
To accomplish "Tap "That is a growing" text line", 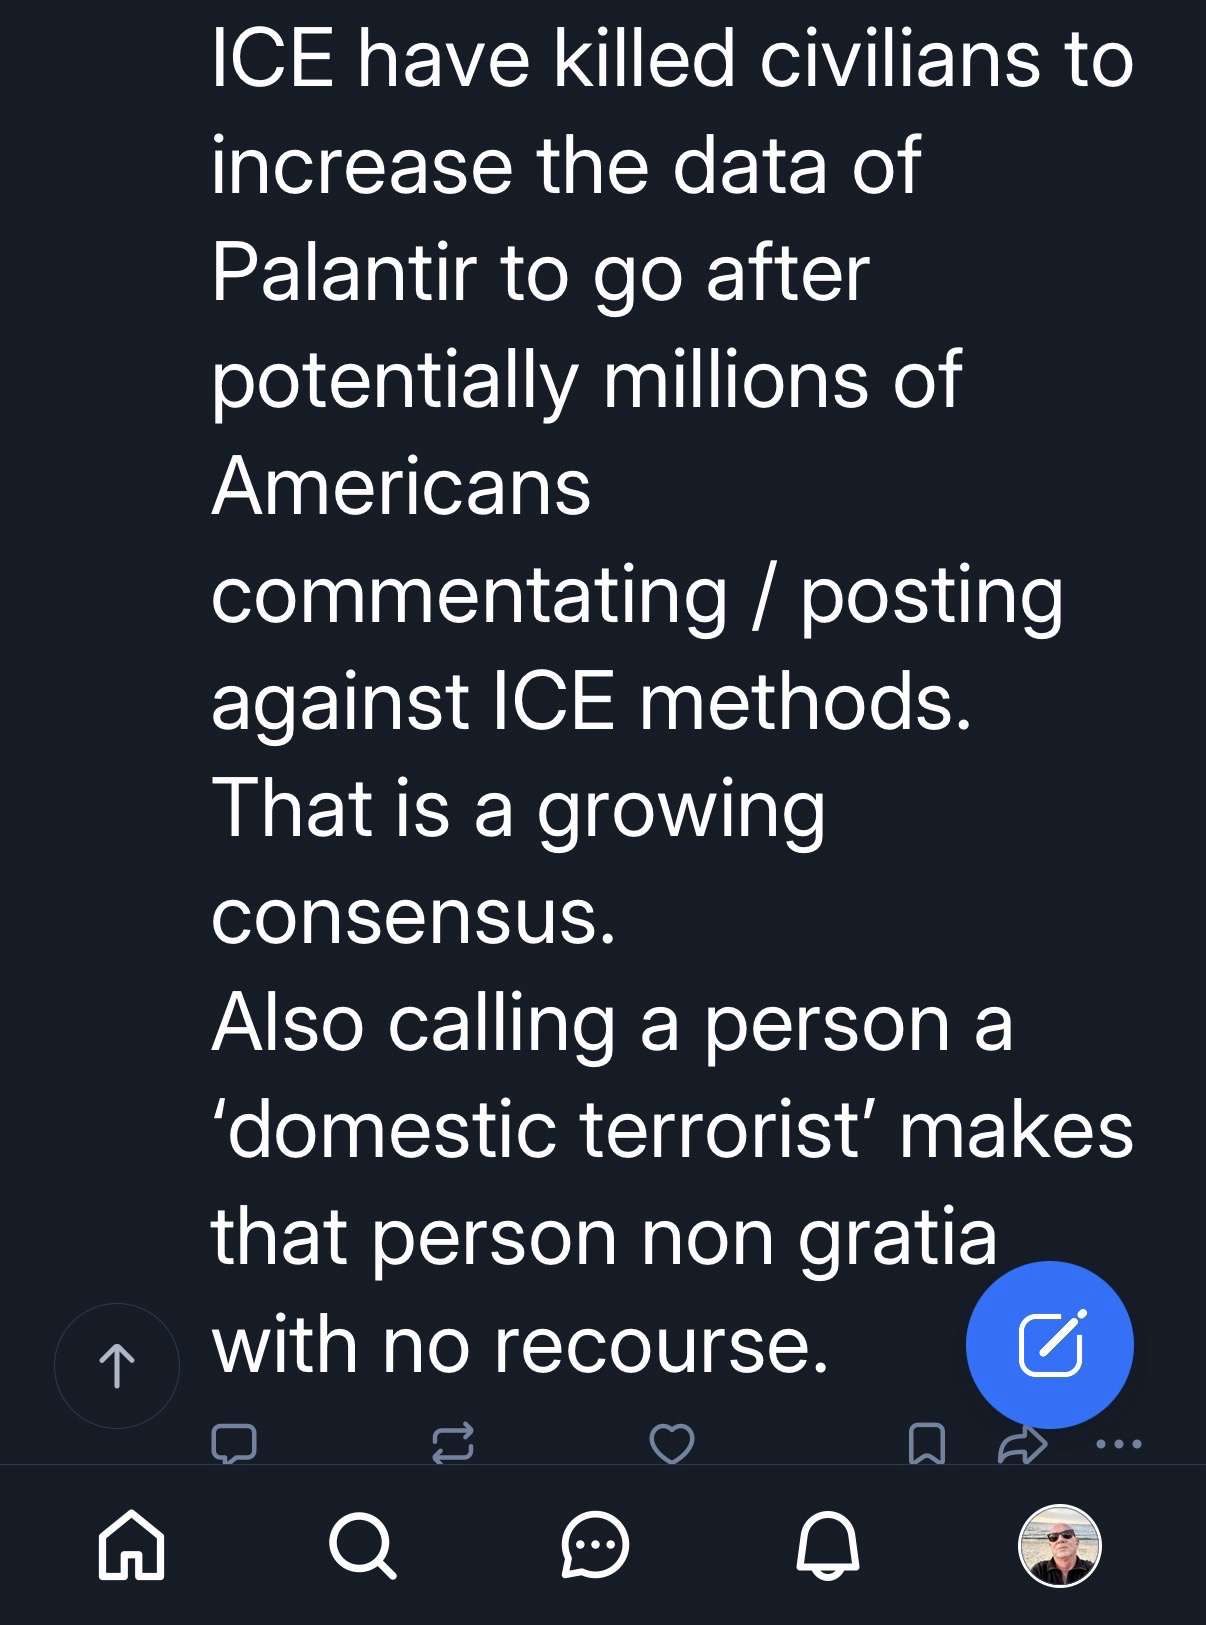I will click(518, 808).
